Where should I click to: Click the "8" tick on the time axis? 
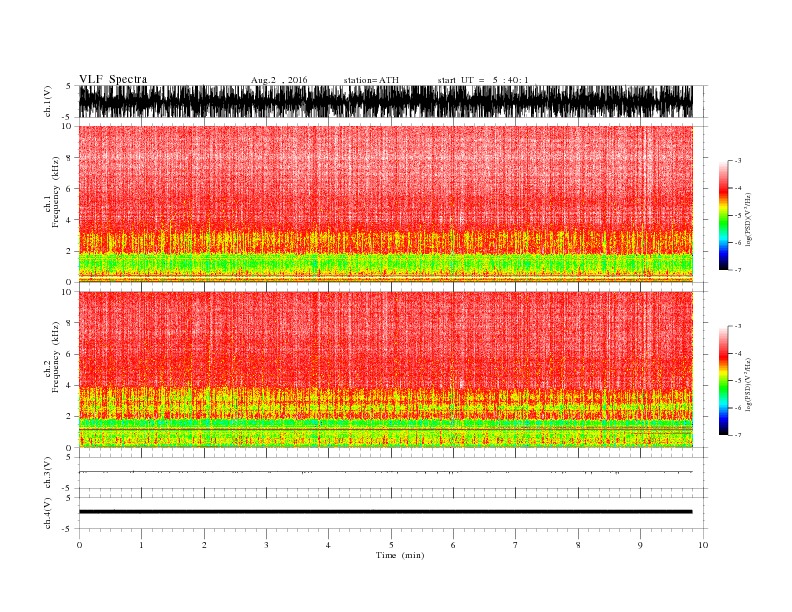pyautogui.click(x=578, y=545)
